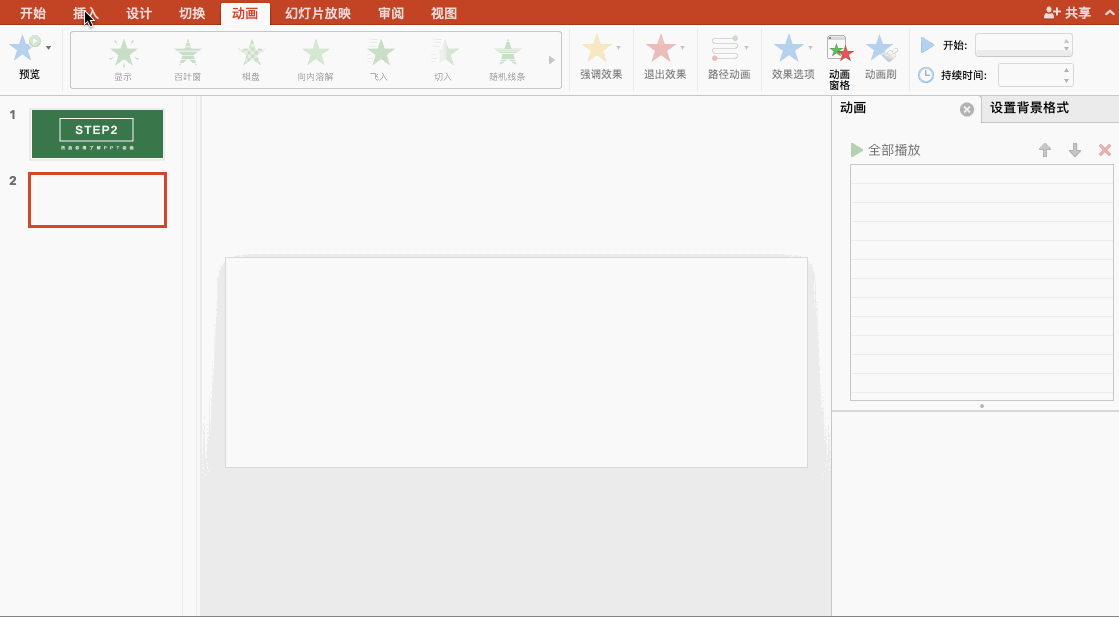Open the 强调效果 emphasis effects star
This screenshot has height=617, width=1119.
(597, 49)
